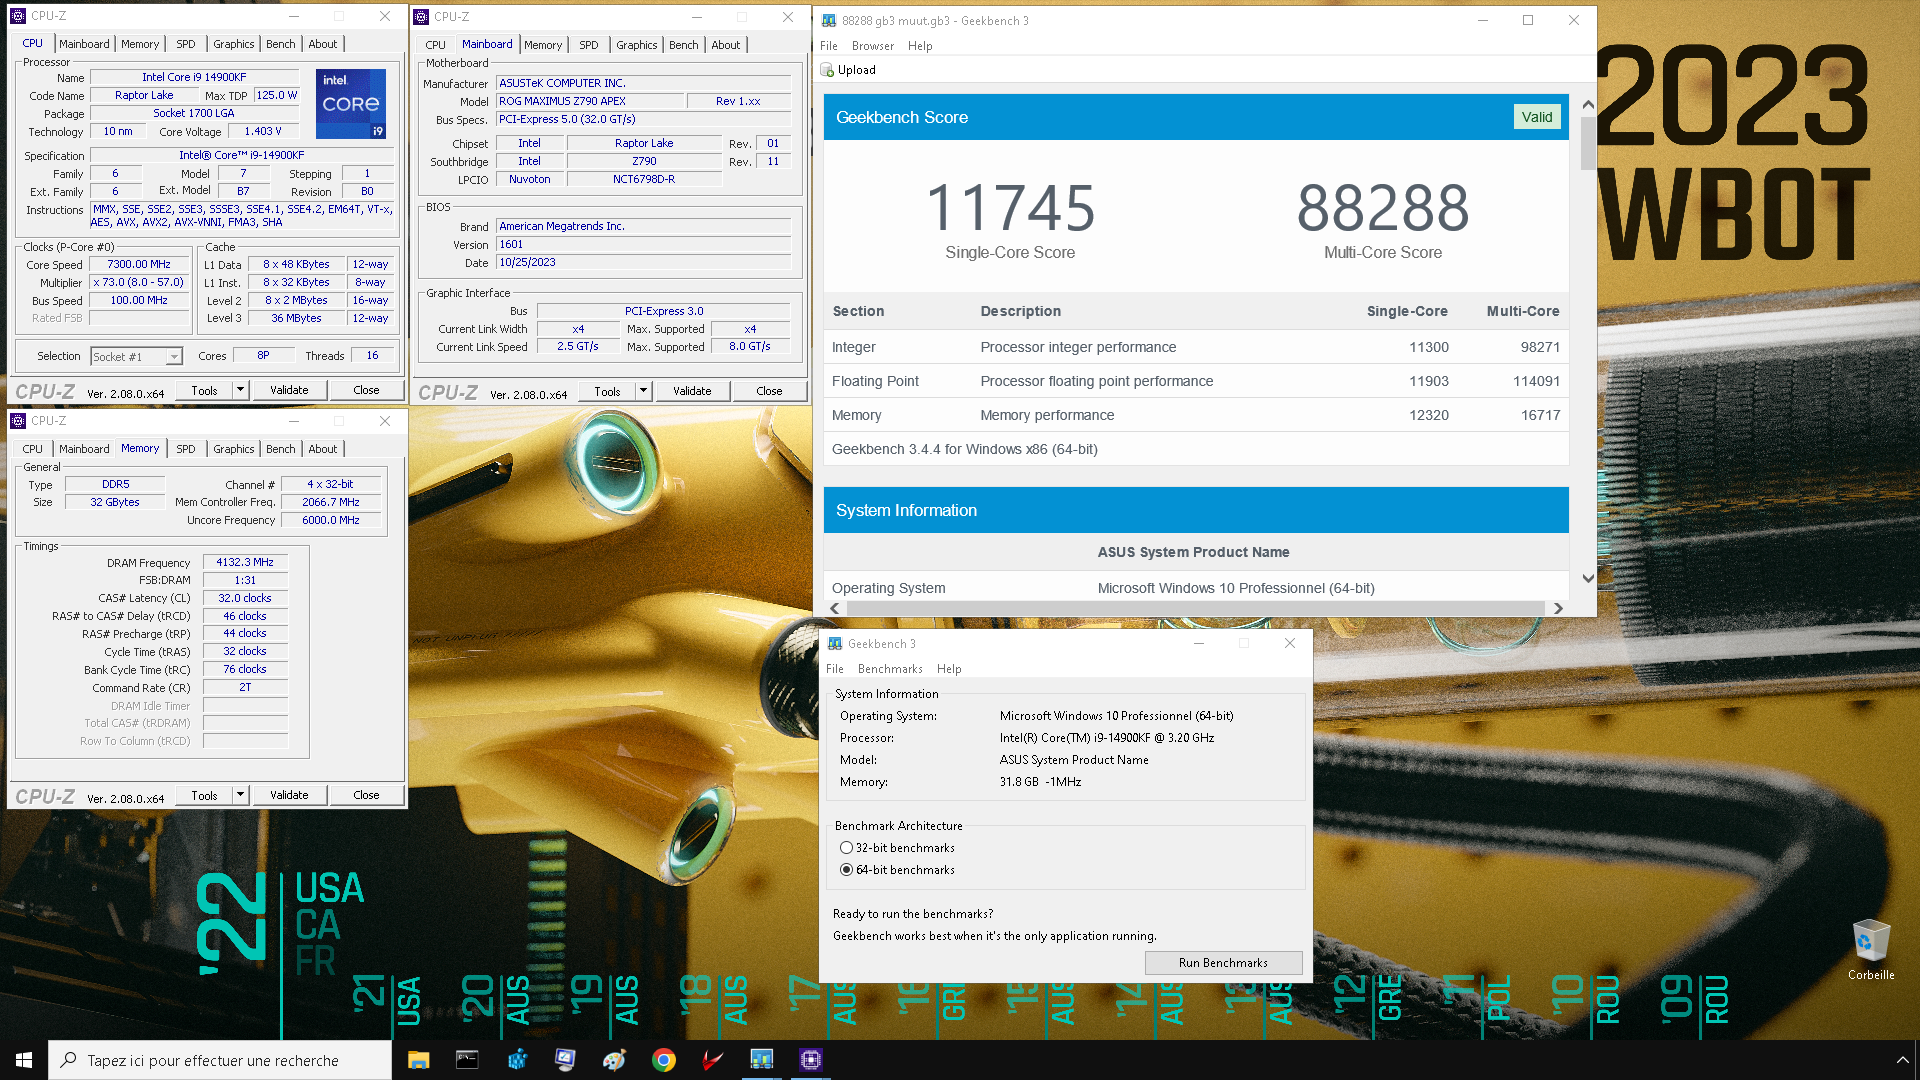Image resolution: width=1920 pixels, height=1080 pixels.
Task: Click scroll-up arrow in Geekbench results
Action: [1588, 105]
